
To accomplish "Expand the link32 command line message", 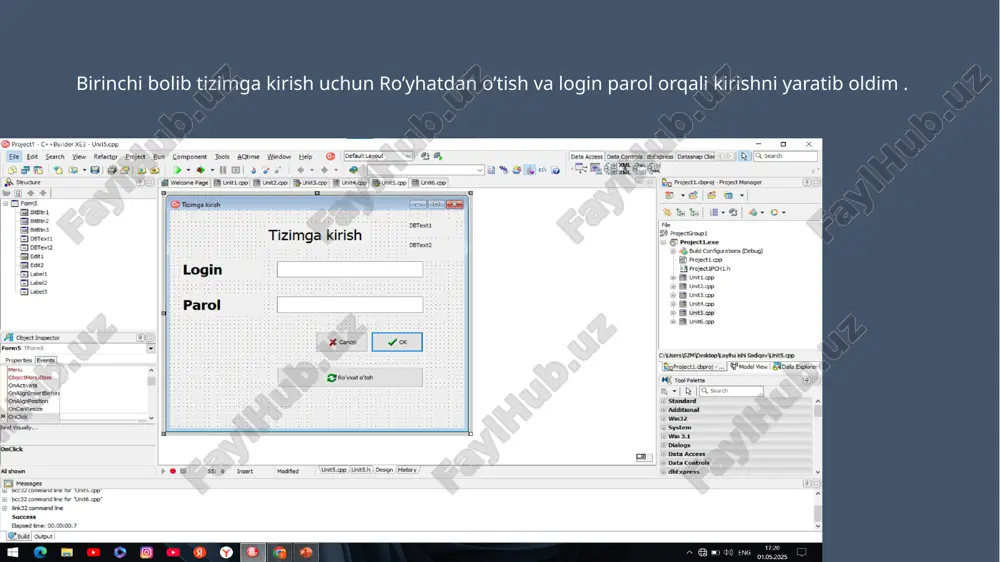I will [x=5, y=508].
